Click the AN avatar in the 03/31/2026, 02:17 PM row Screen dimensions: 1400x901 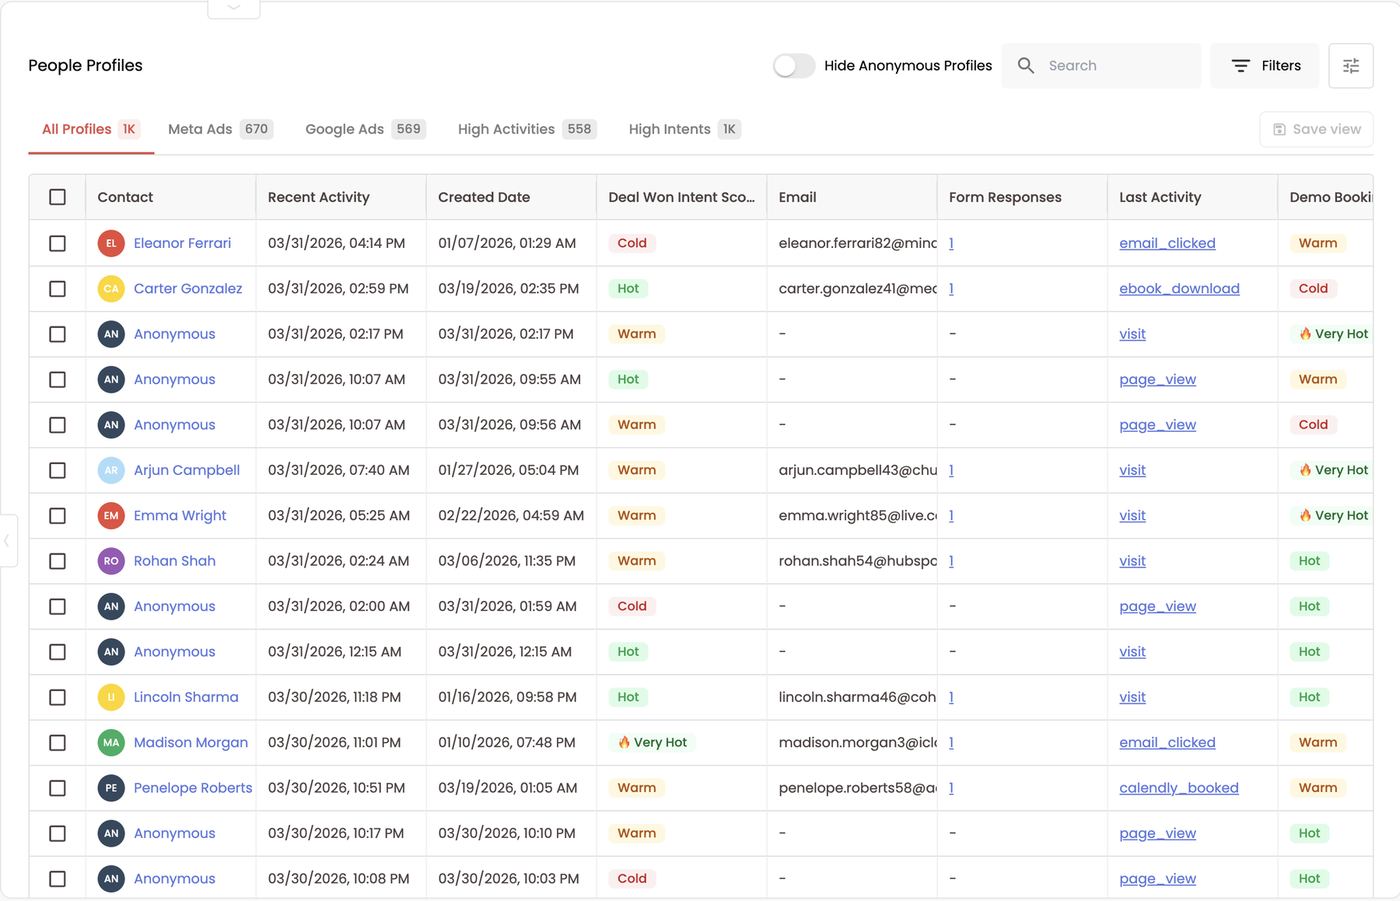[x=111, y=334]
